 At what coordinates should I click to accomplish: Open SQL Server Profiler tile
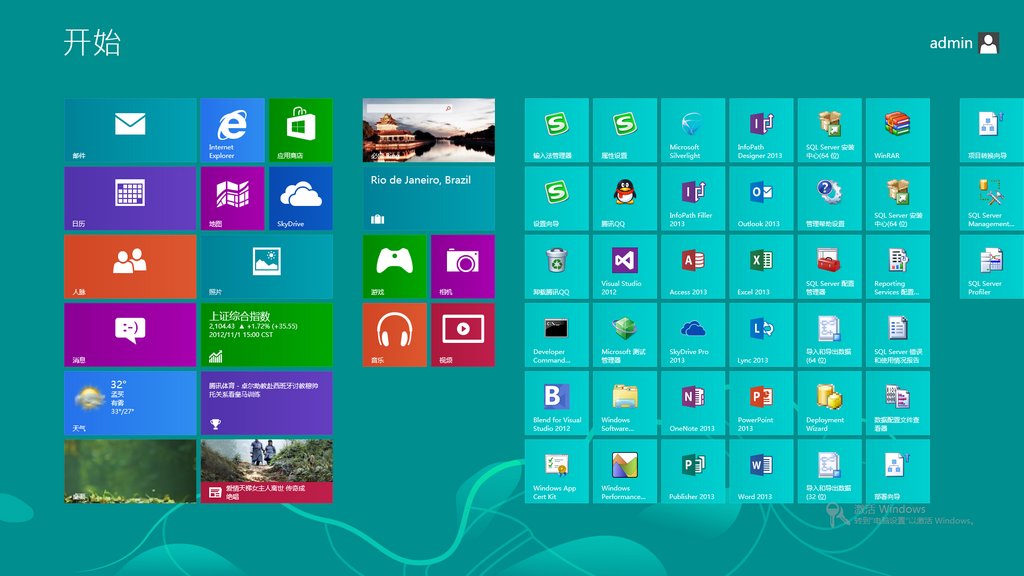coord(991,266)
